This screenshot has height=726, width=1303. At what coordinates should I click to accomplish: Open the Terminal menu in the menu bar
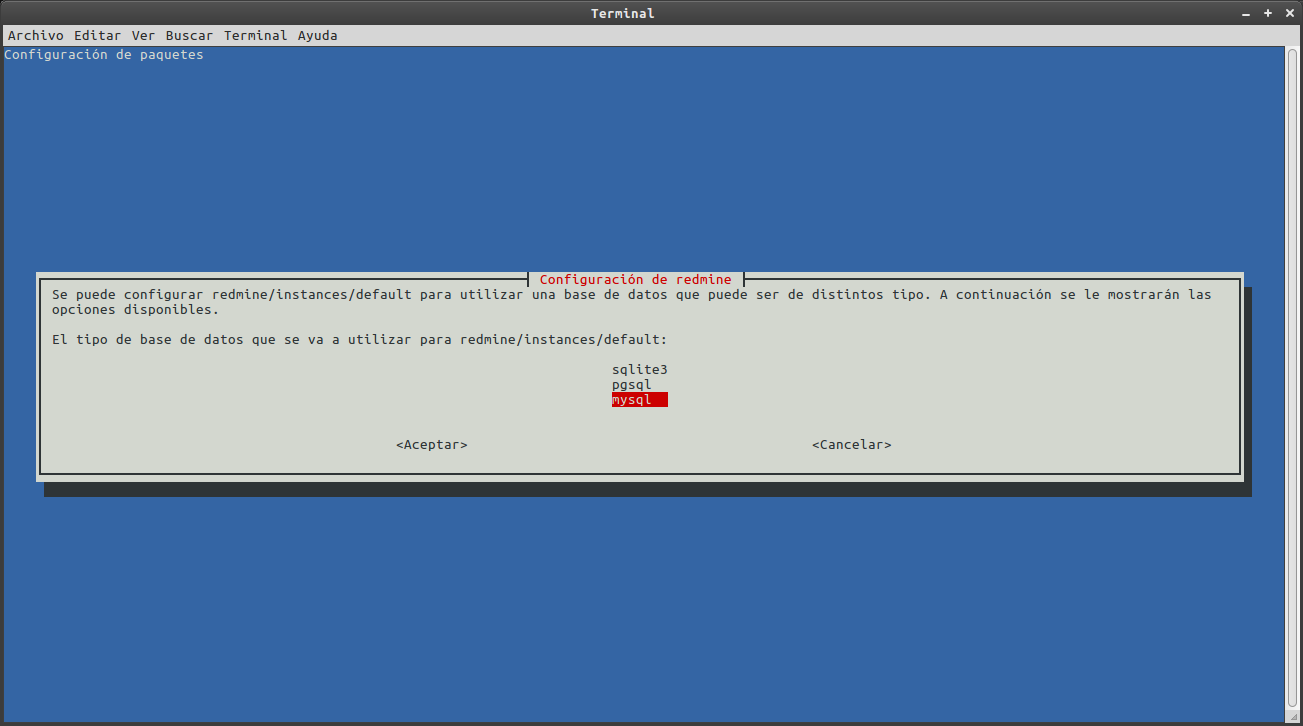click(x=255, y=35)
